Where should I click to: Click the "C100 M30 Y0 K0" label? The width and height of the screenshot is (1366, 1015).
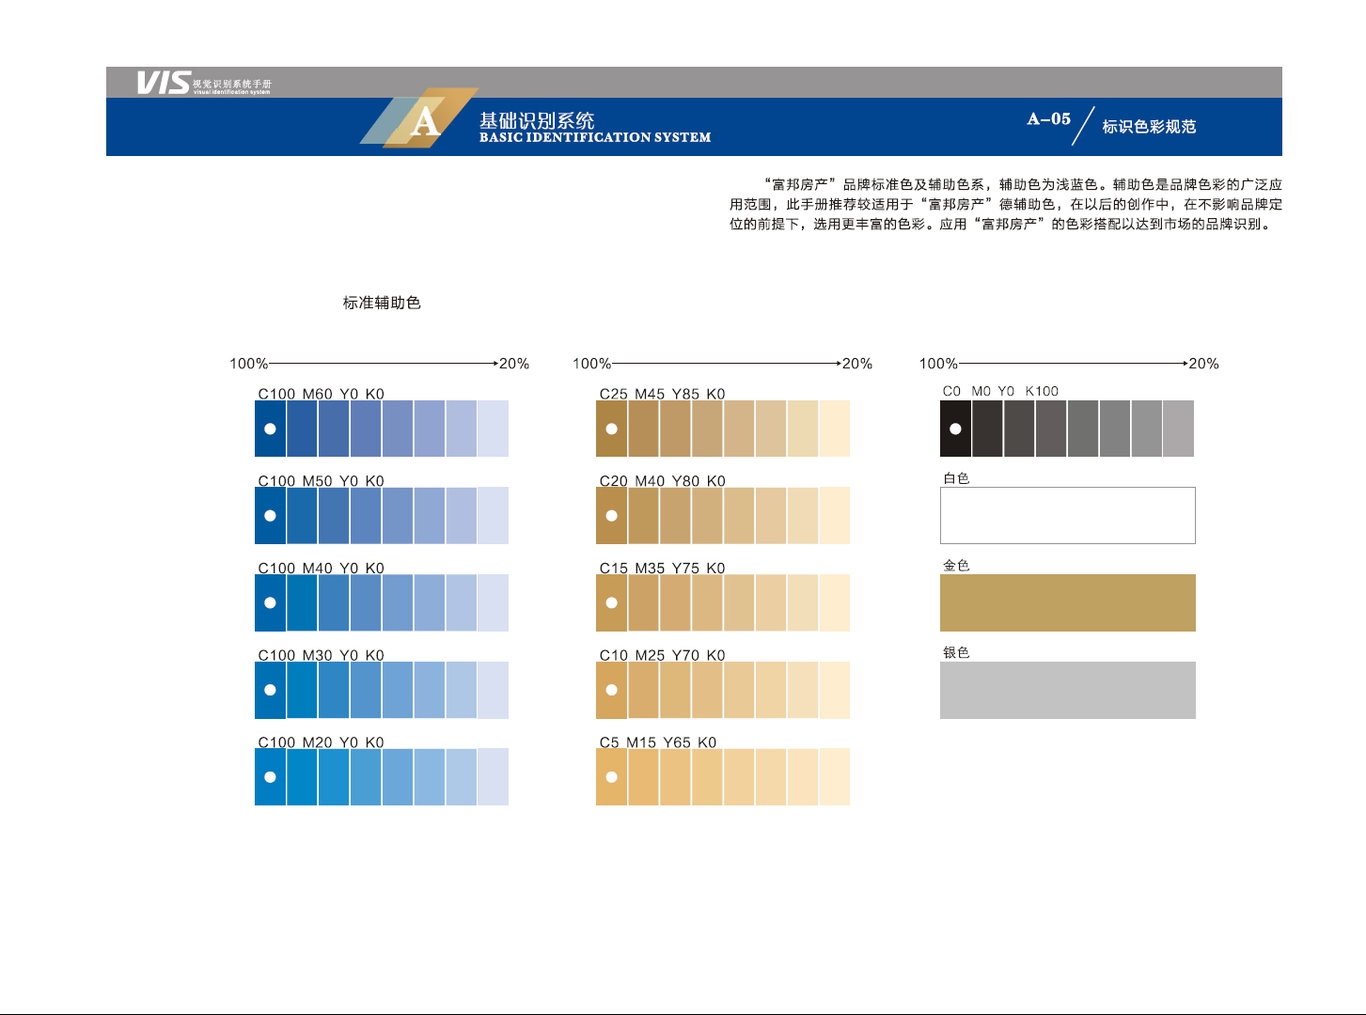click(321, 655)
